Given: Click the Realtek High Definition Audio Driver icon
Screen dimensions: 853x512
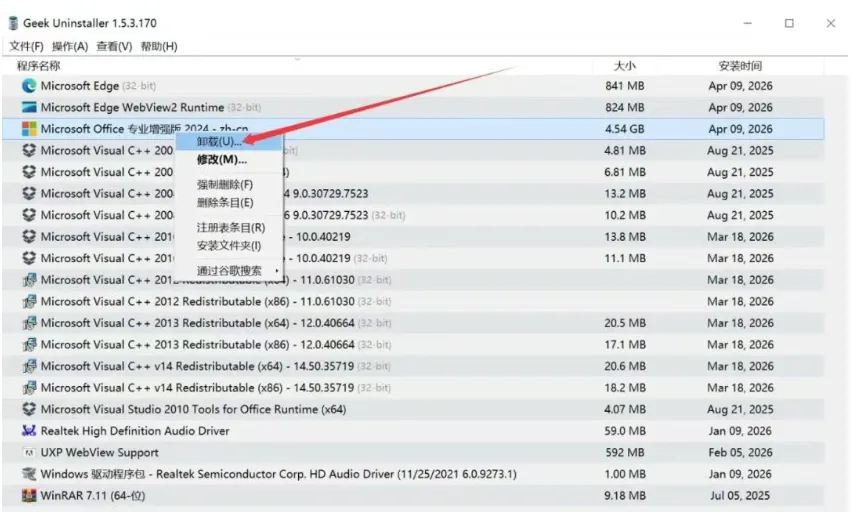Looking at the screenshot, I should coord(29,431).
